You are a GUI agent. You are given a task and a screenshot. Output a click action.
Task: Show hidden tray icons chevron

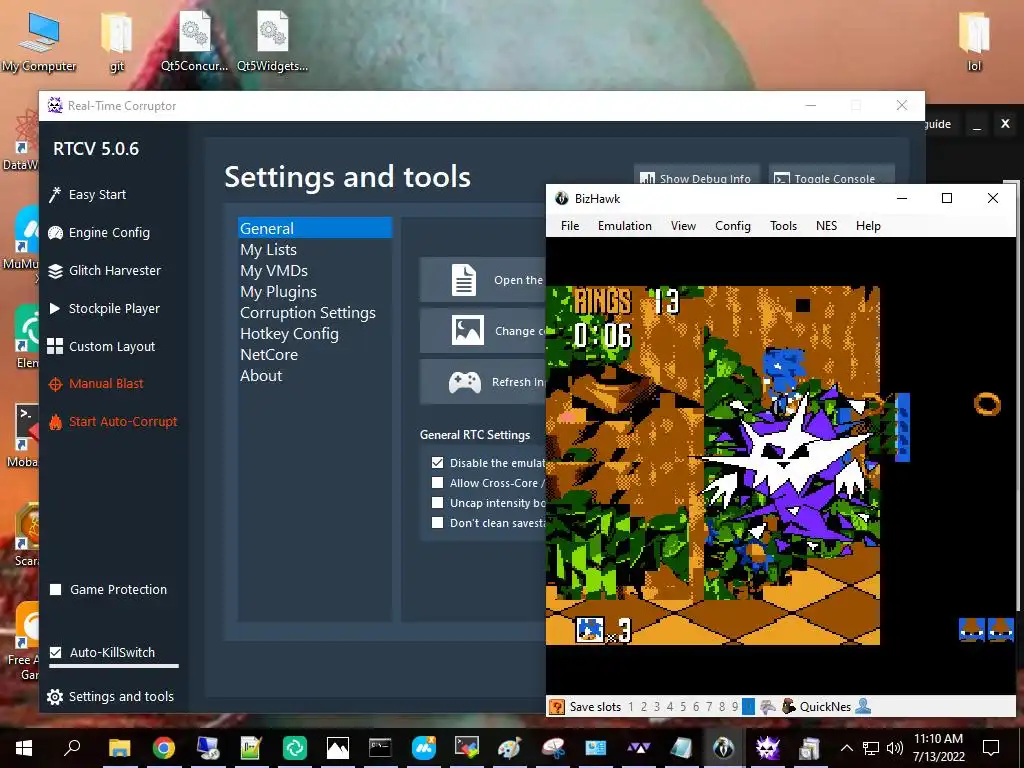pyautogui.click(x=846, y=748)
